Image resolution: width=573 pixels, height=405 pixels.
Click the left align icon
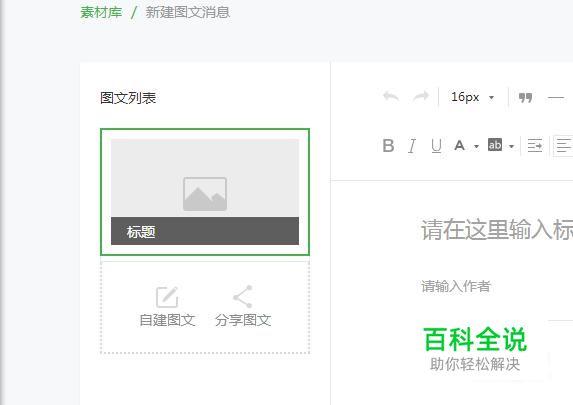(x=563, y=145)
